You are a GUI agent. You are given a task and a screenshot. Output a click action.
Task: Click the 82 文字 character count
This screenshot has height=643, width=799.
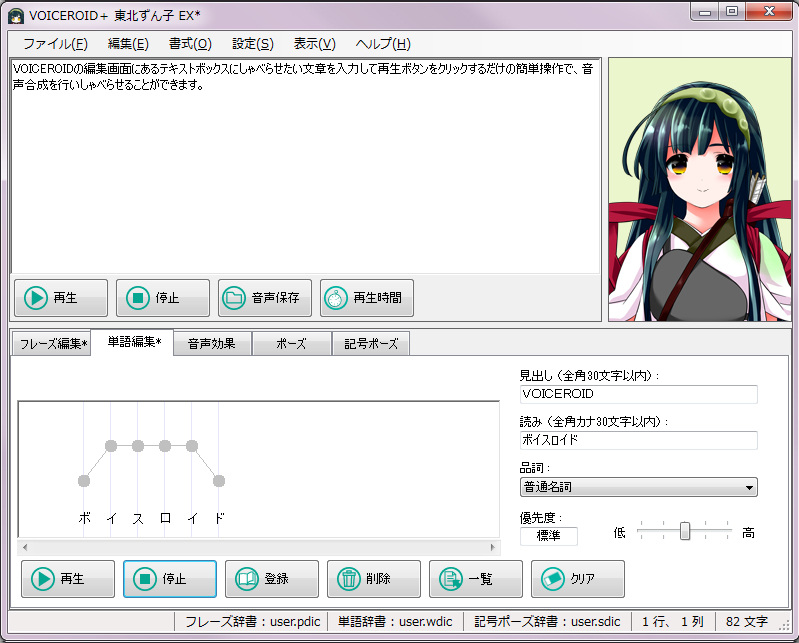pos(747,622)
